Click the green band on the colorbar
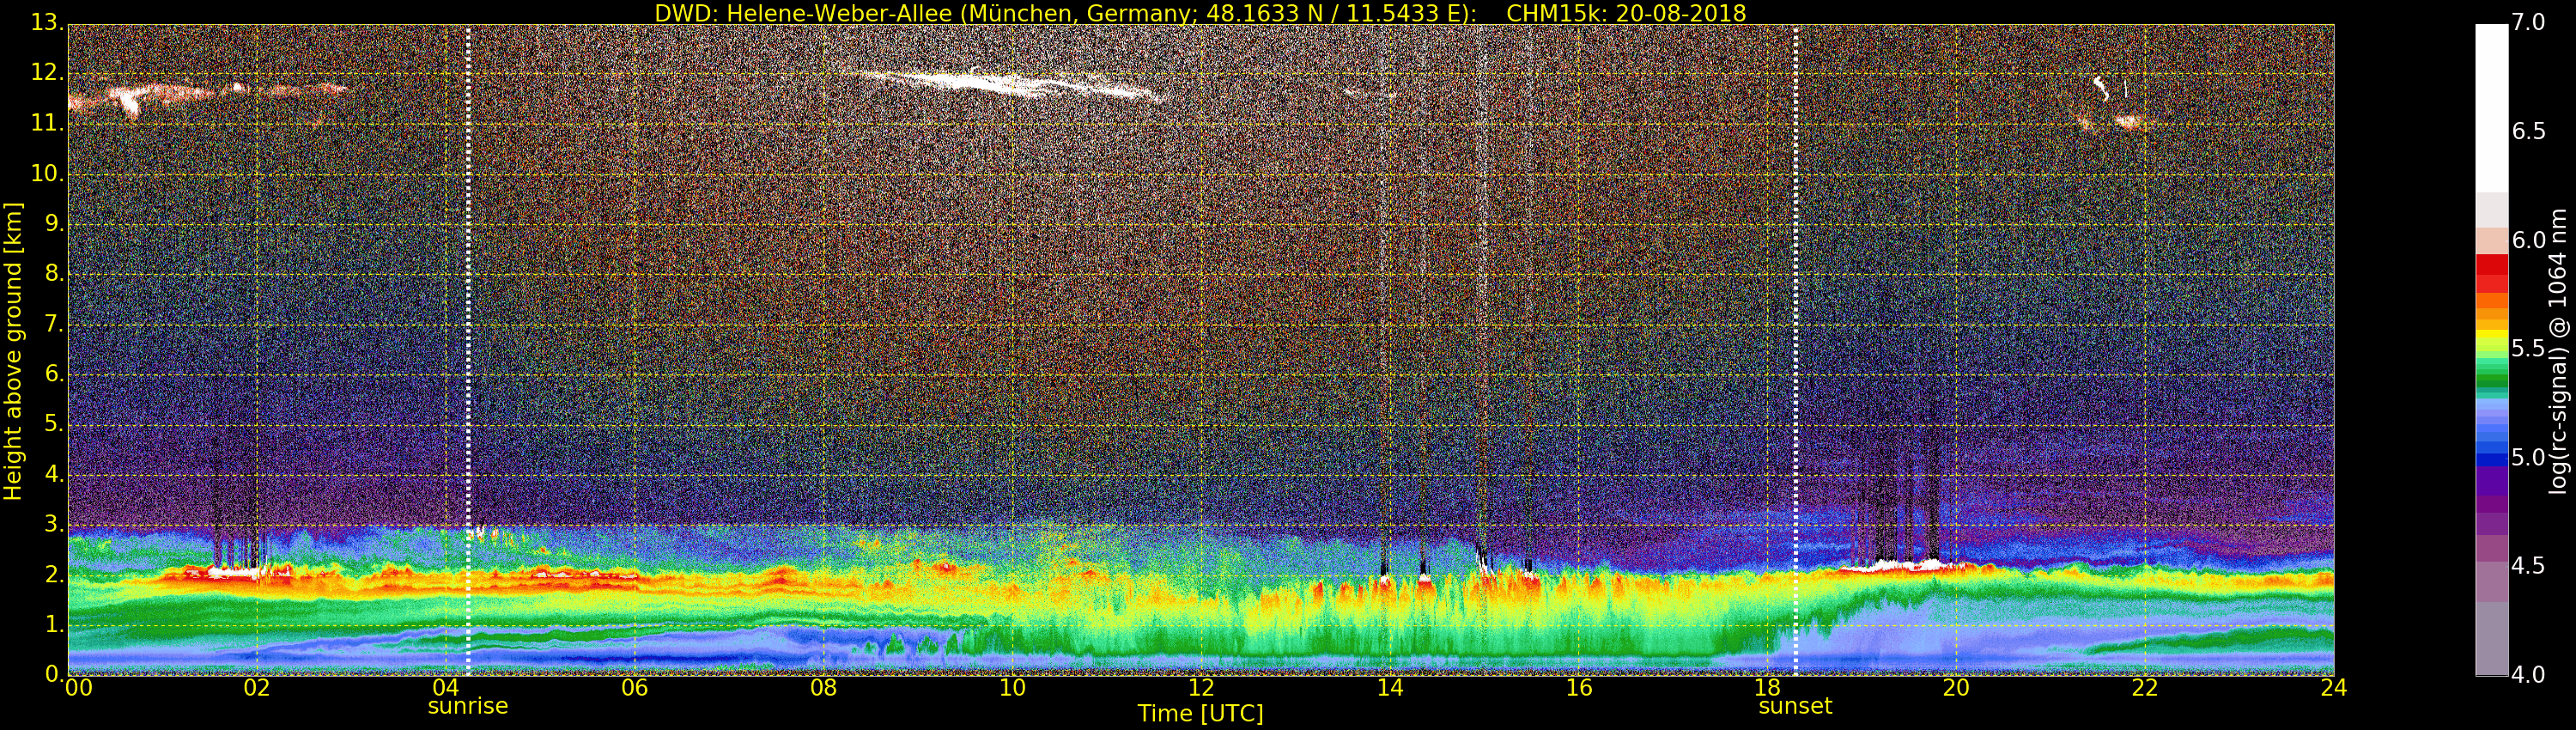Viewport: 2576px width, 730px height. click(2491, 377)
